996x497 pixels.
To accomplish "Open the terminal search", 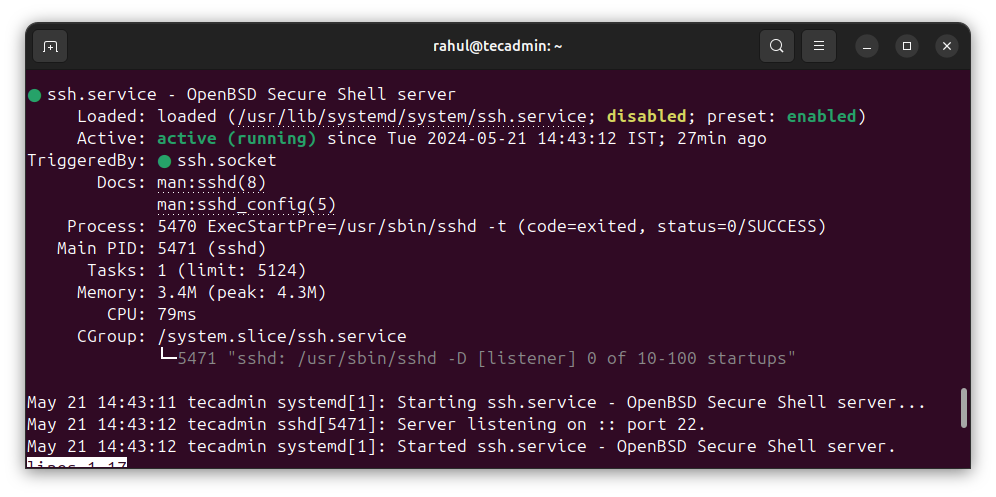I will pyautogui.click(x=777, y=46).
